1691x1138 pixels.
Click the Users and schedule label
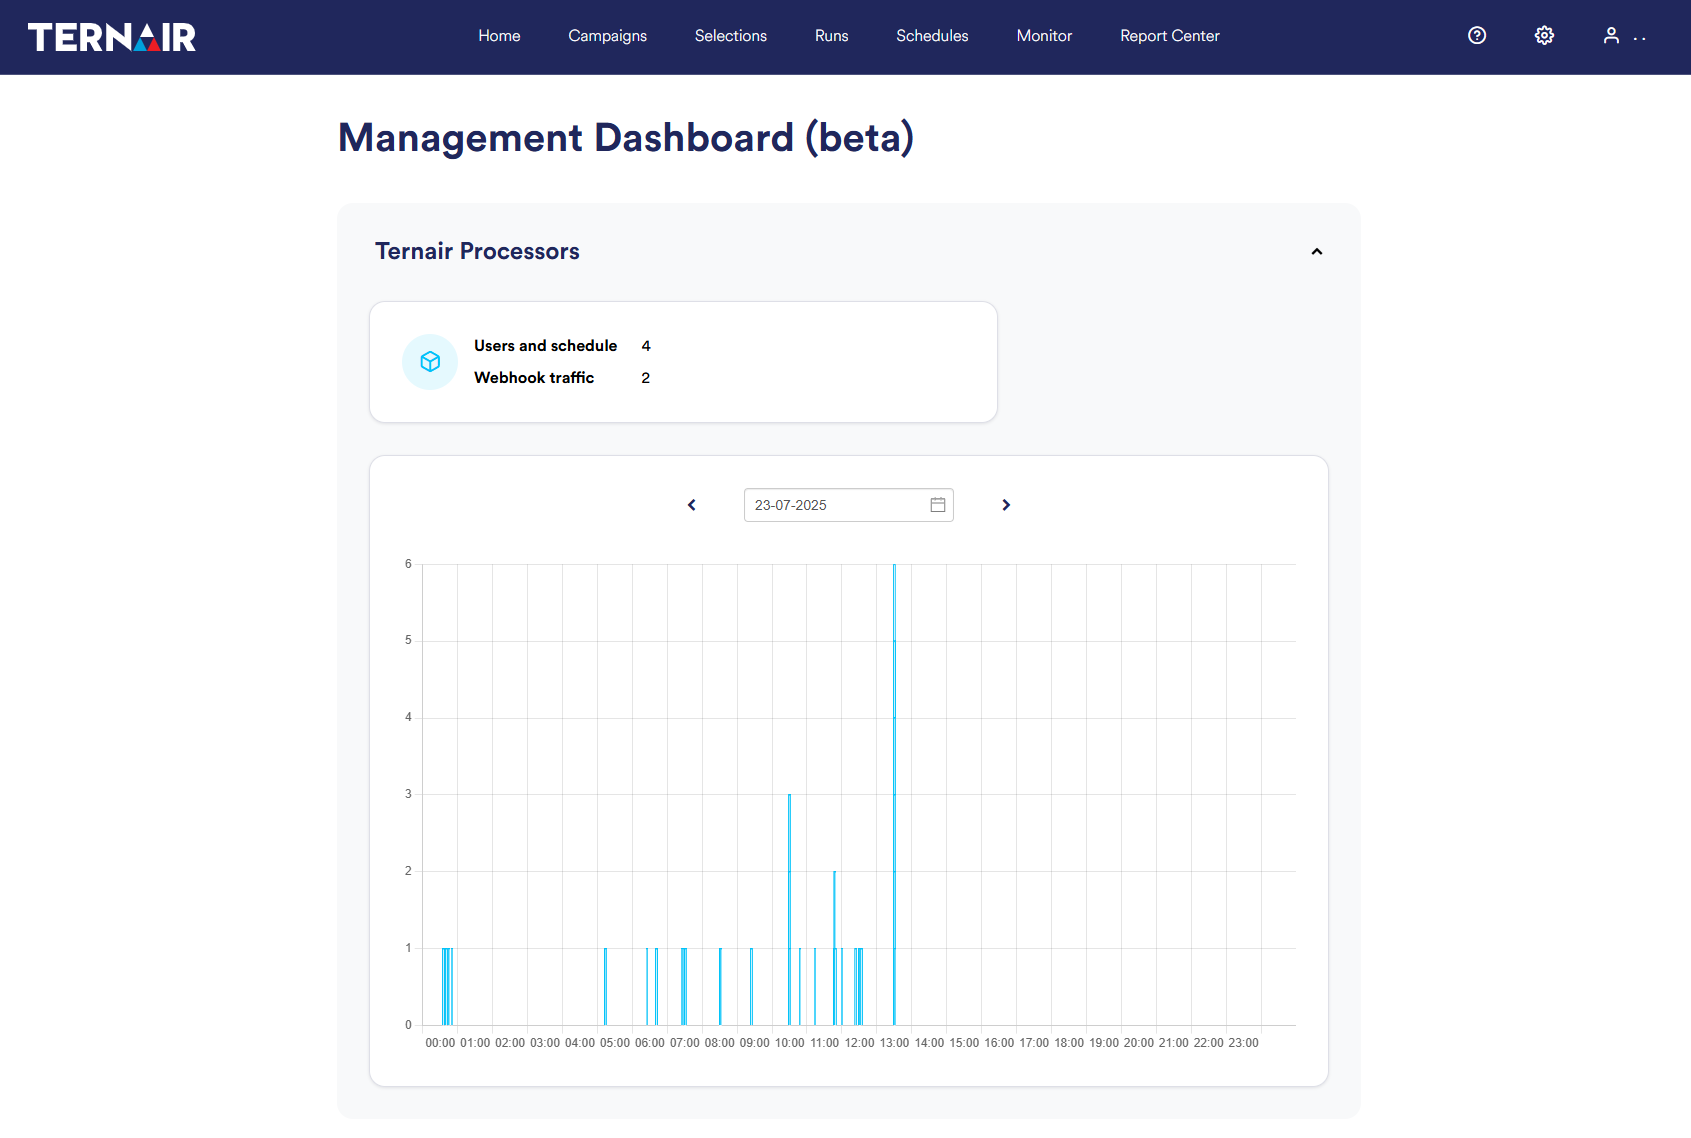(545, 346)
